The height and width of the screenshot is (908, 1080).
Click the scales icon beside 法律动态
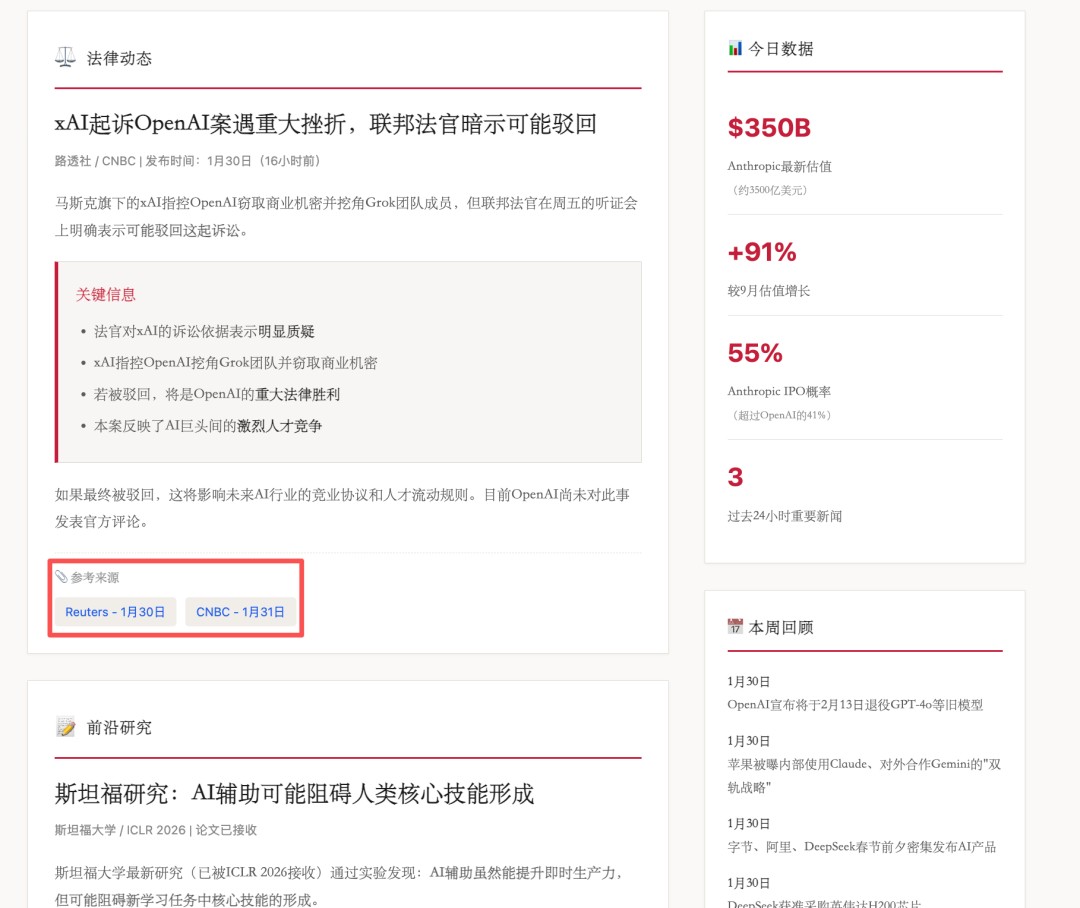tap(65, 58)
